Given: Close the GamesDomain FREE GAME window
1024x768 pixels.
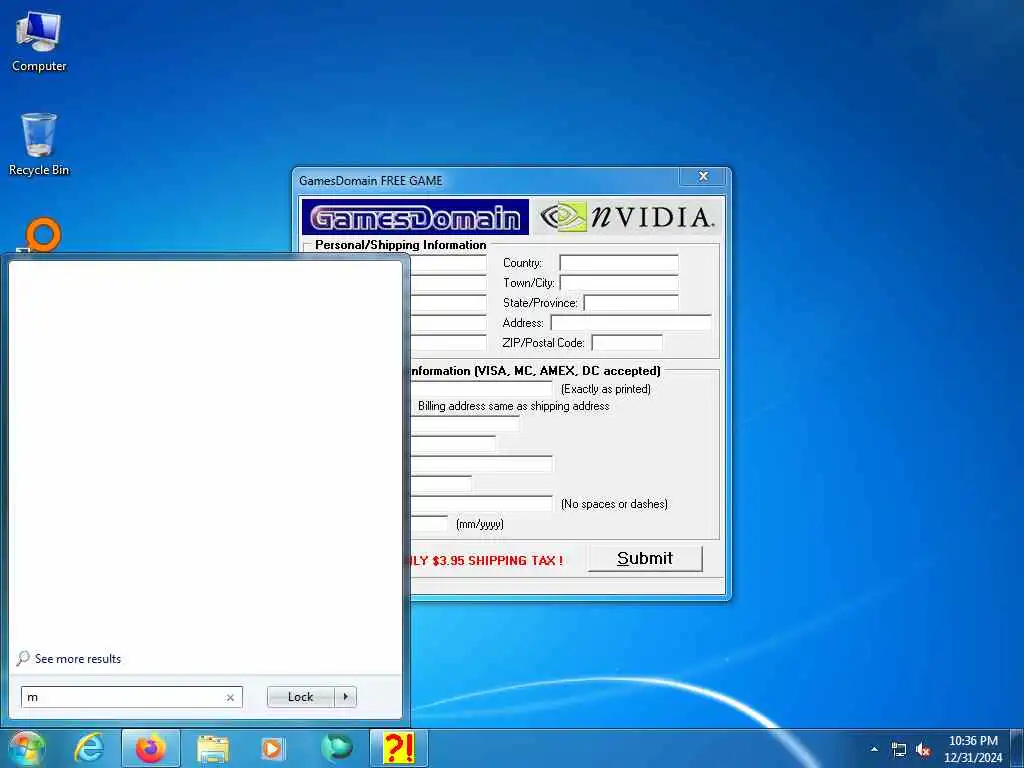Looking at the screenshot, I should [703, 176].
